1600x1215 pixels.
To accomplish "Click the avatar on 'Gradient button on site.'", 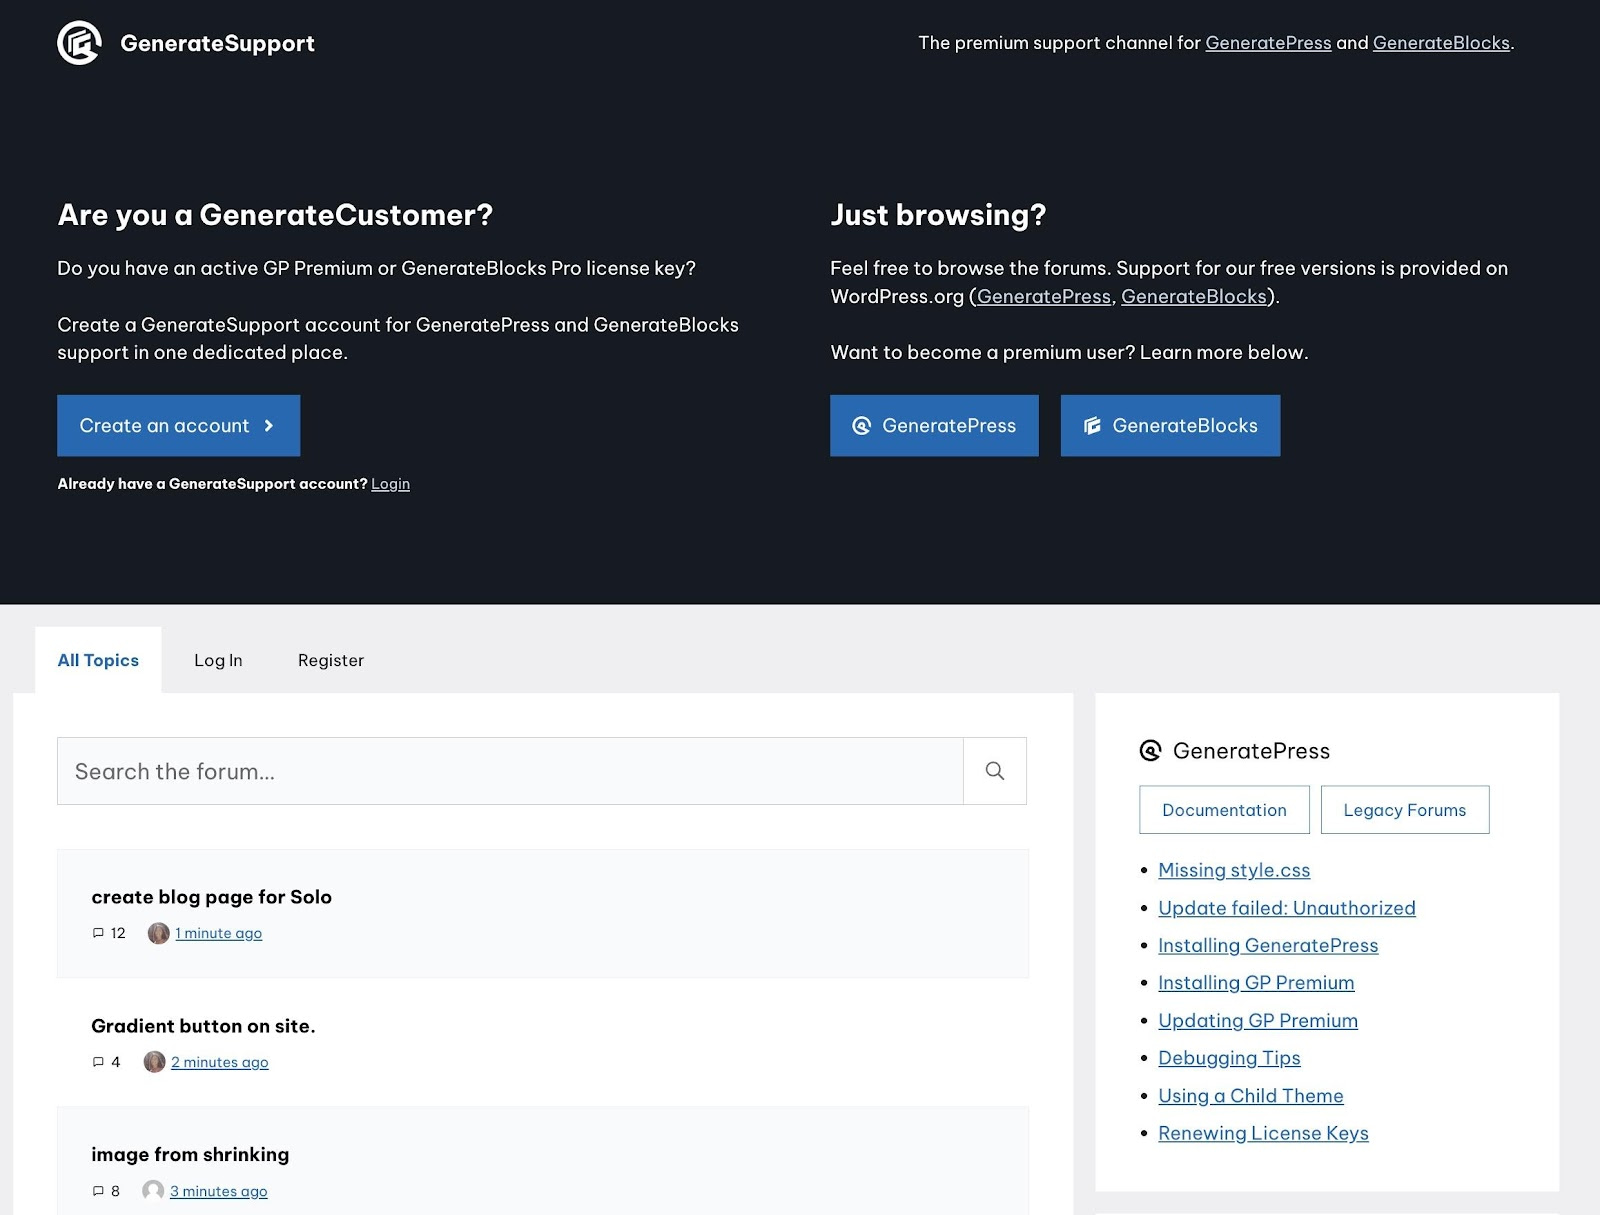I will pos(154,1062).
